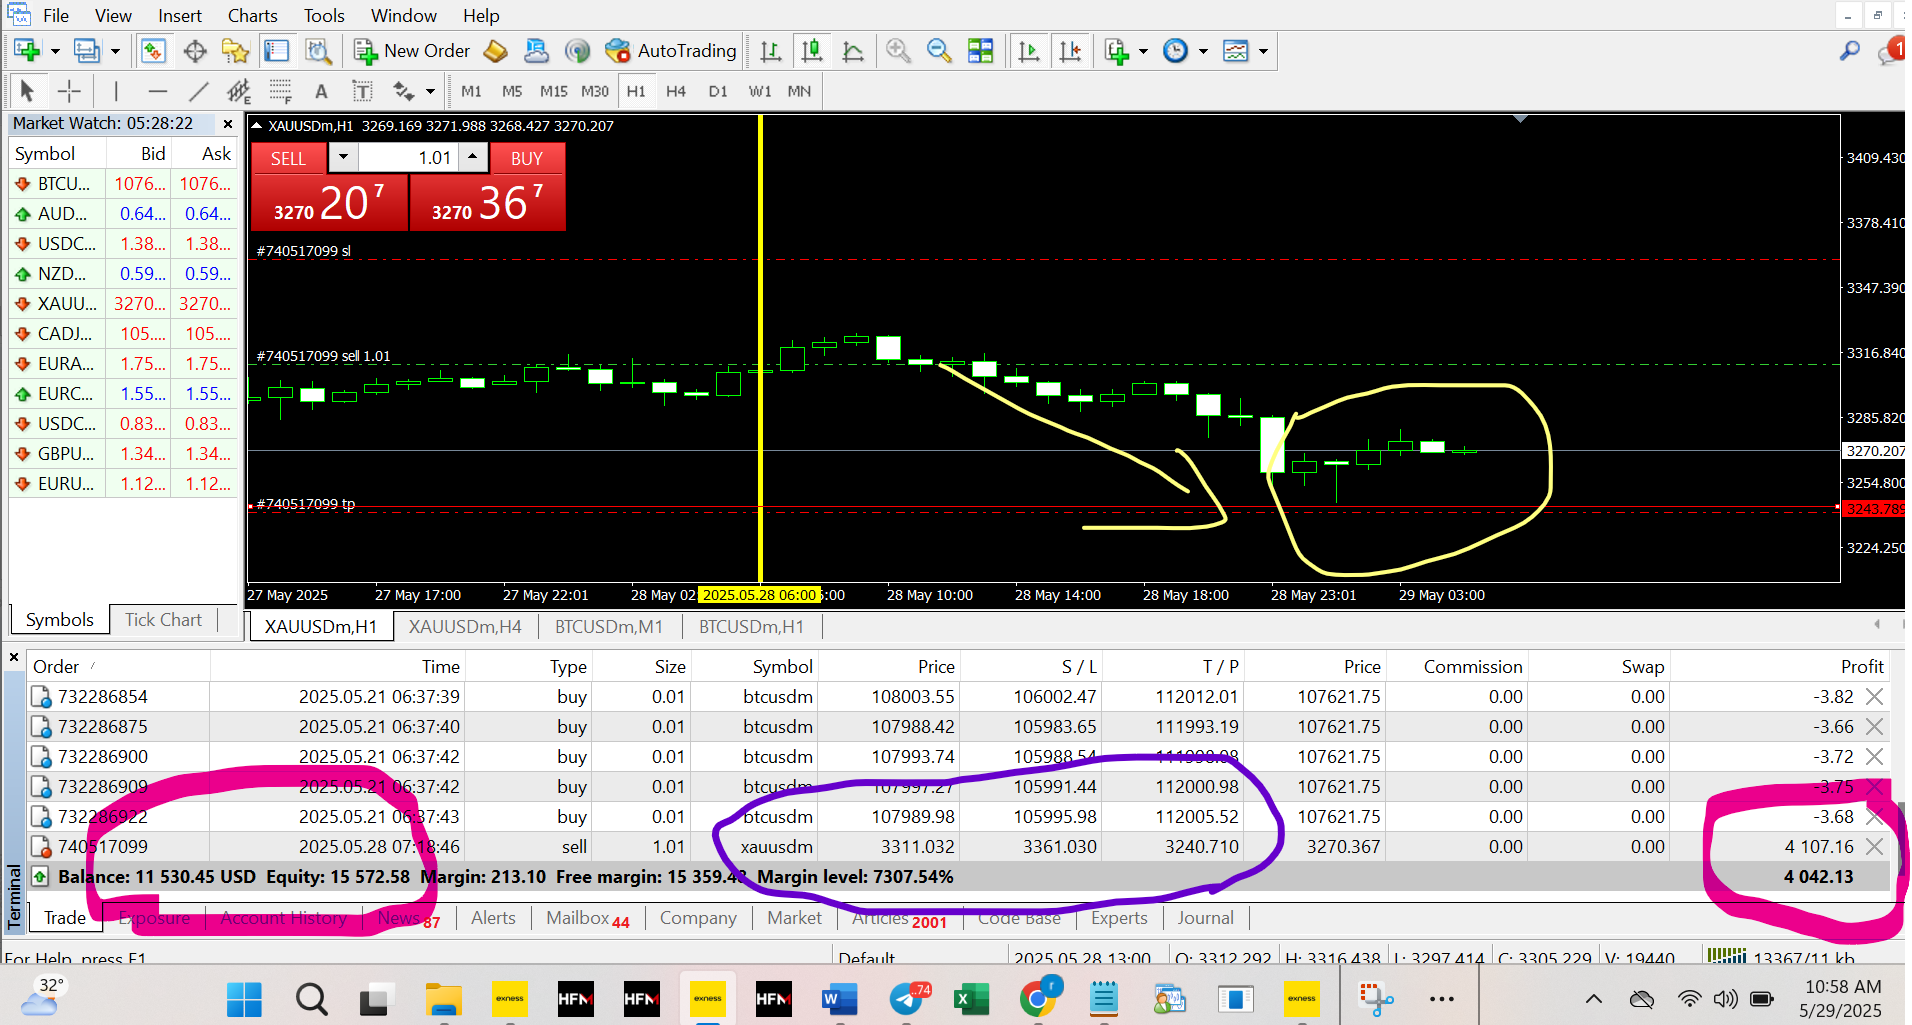Switch timeframe to D1

[x=718, y=91]
